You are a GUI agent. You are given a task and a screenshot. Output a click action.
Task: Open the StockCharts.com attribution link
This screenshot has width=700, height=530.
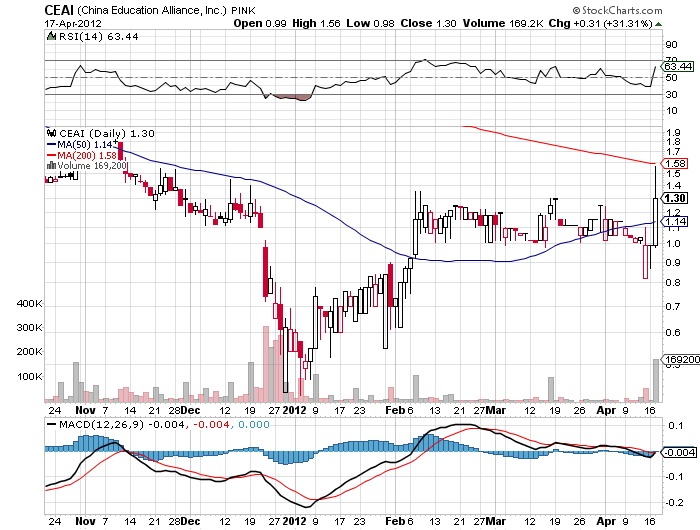coord(618,10)
